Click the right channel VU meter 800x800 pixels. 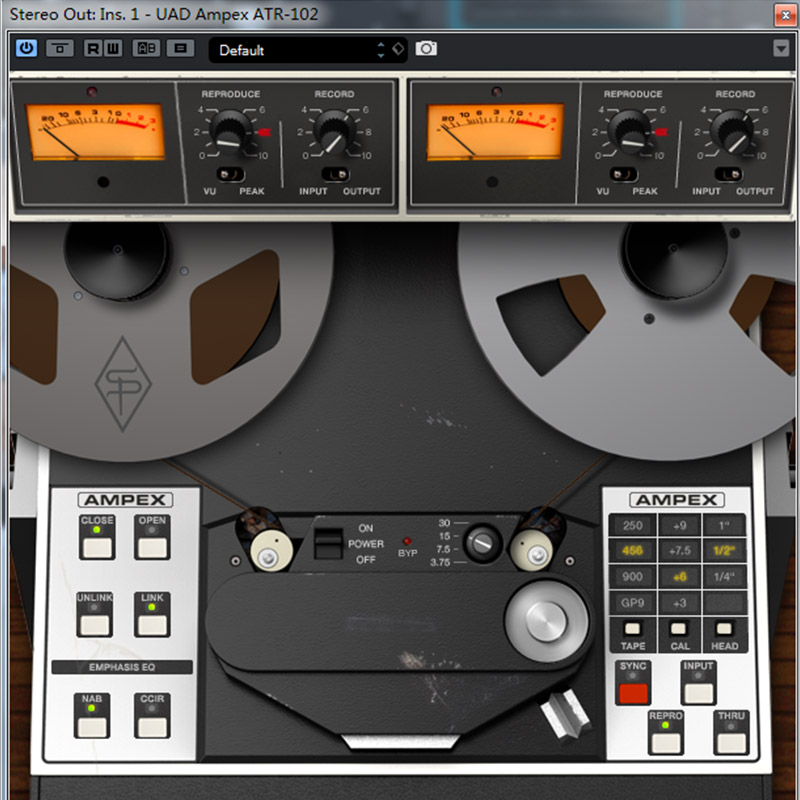(495, 132)
